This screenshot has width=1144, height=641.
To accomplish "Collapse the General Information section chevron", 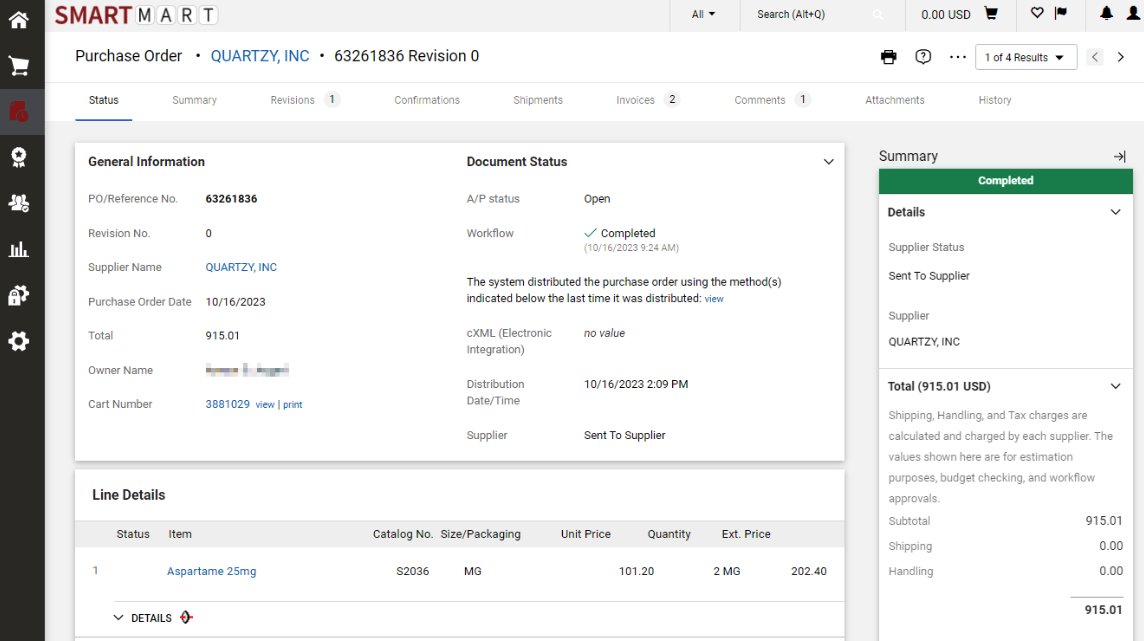I will 828,162.
